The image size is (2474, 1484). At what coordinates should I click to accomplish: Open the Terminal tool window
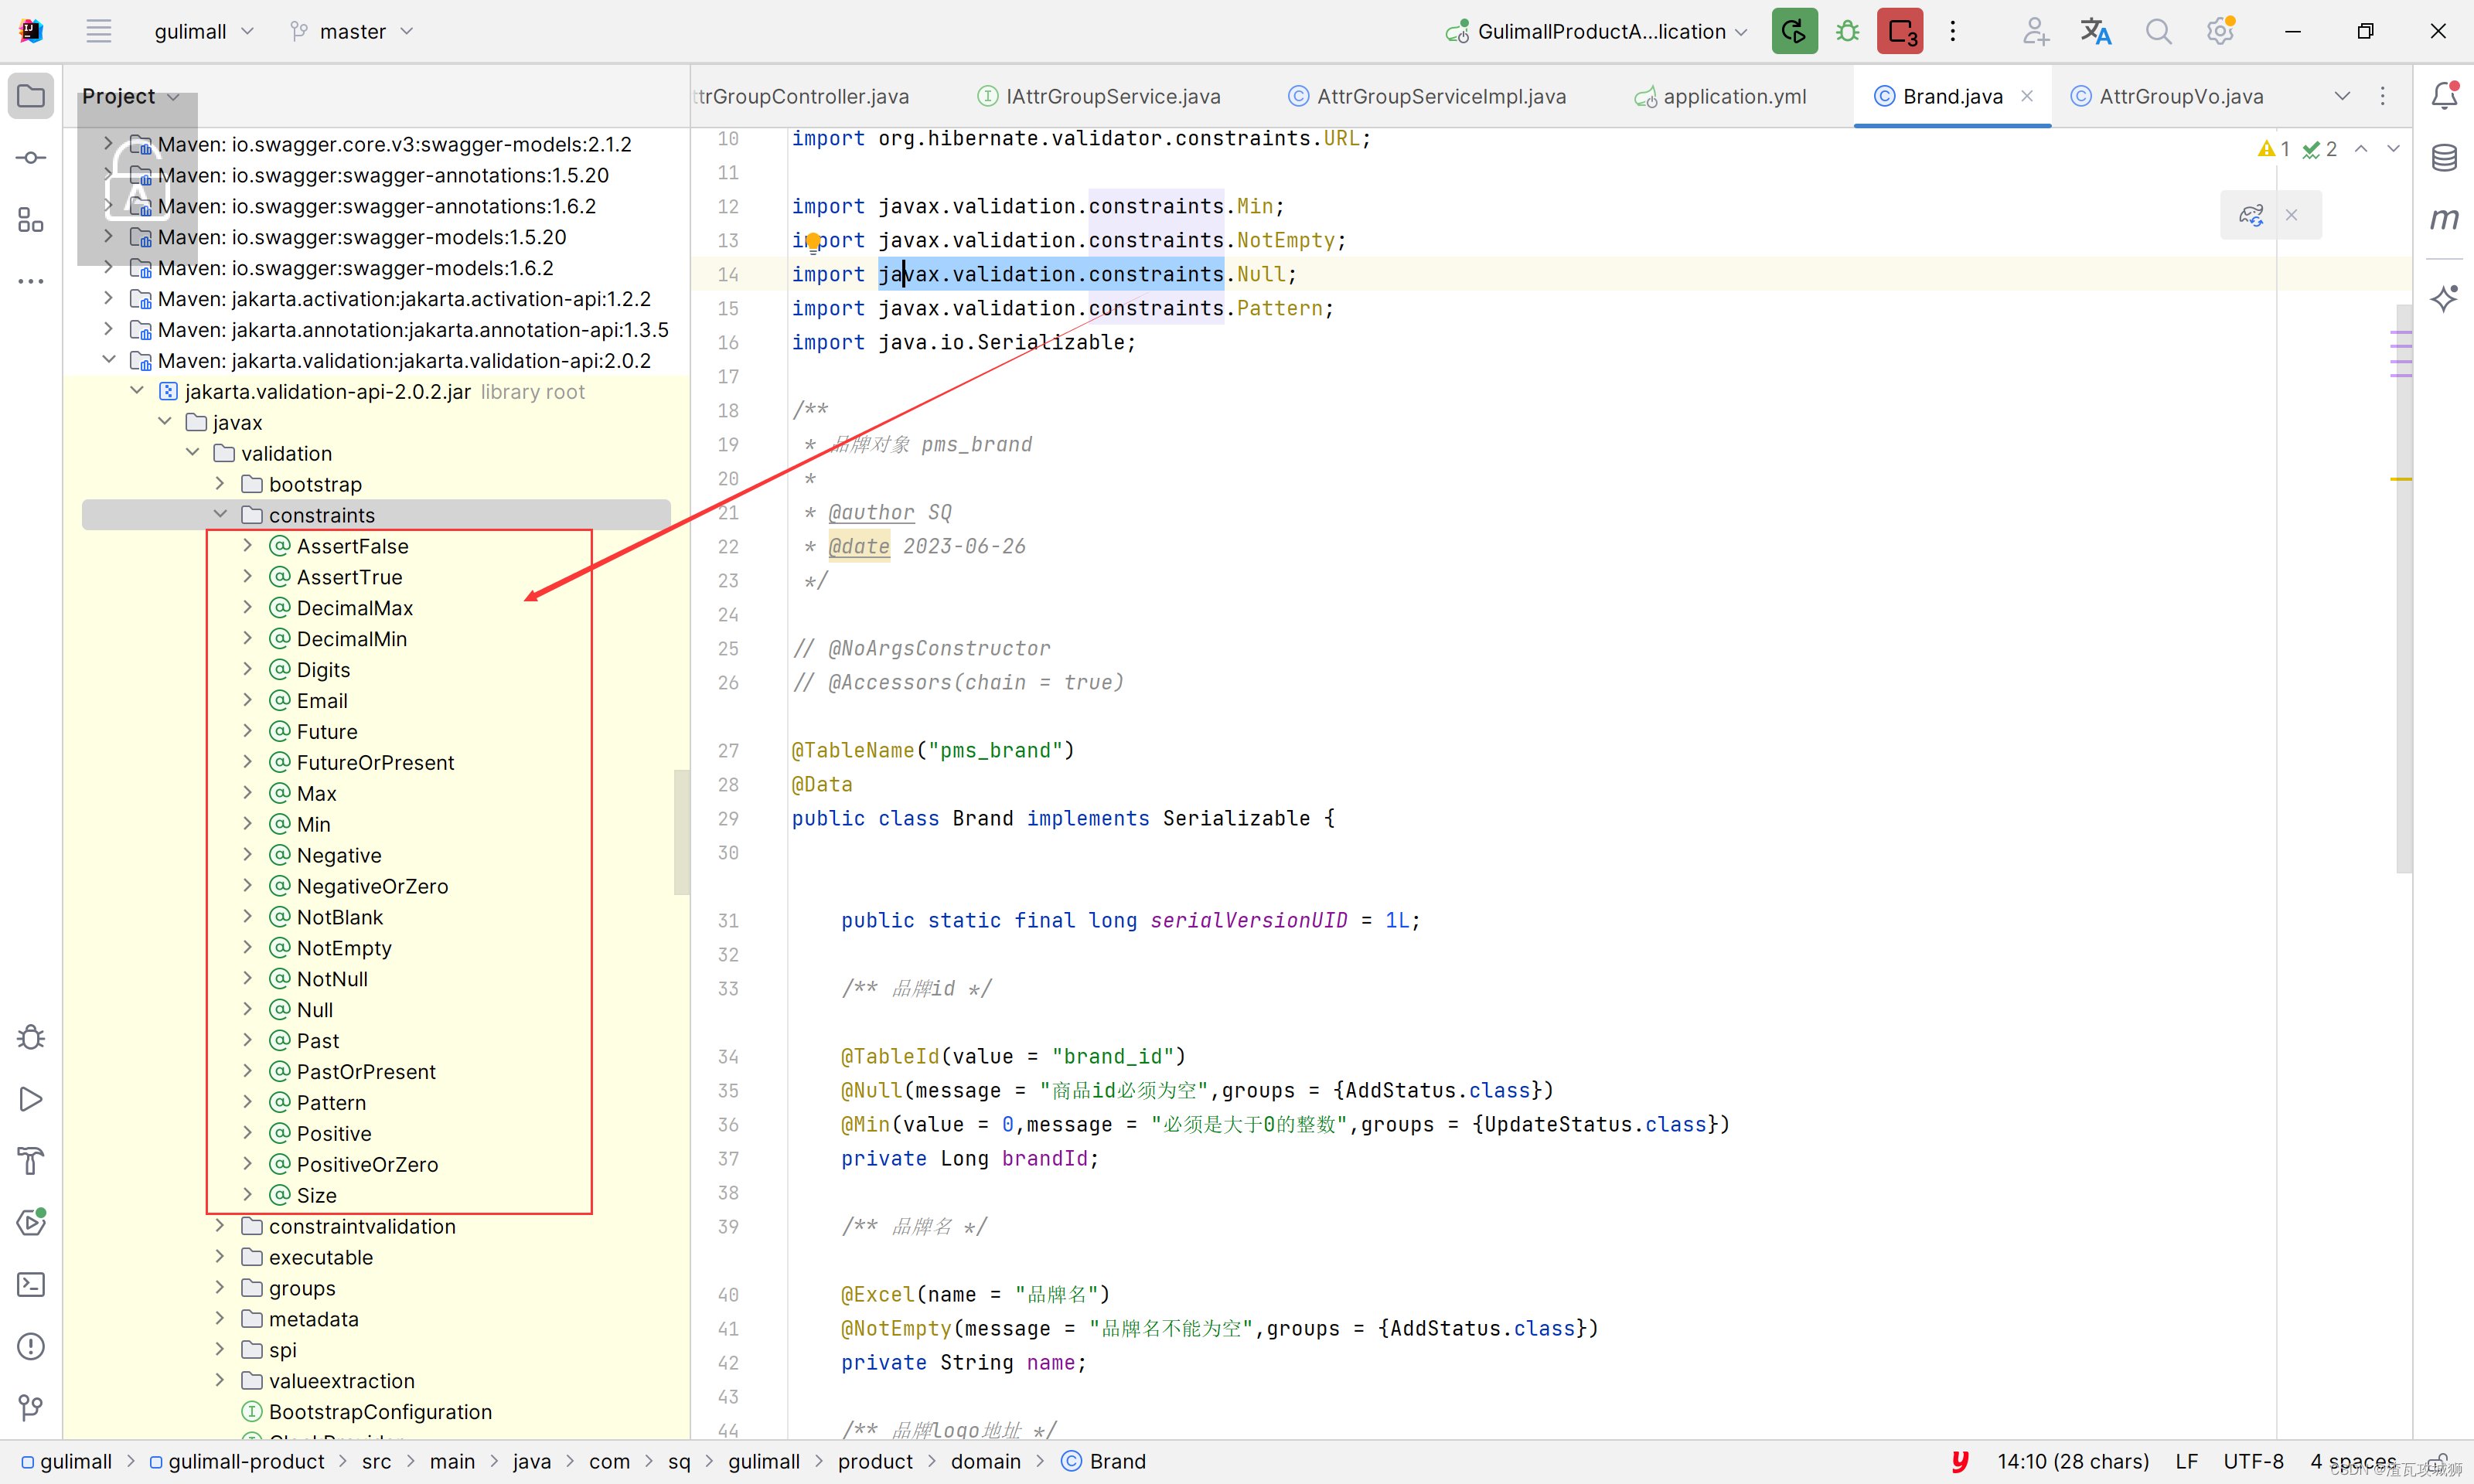pyautogui.click(x=31, y=1285)
